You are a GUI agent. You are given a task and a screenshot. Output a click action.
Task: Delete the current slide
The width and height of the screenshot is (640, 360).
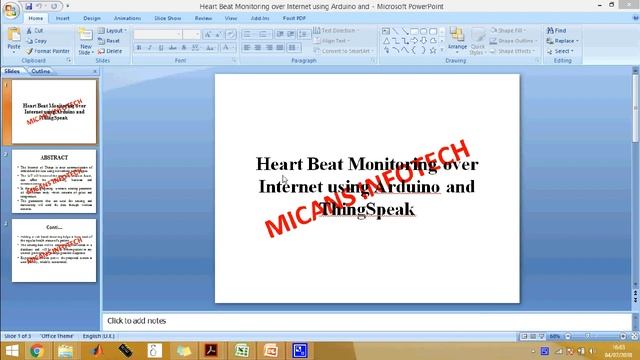pos(110,51)
